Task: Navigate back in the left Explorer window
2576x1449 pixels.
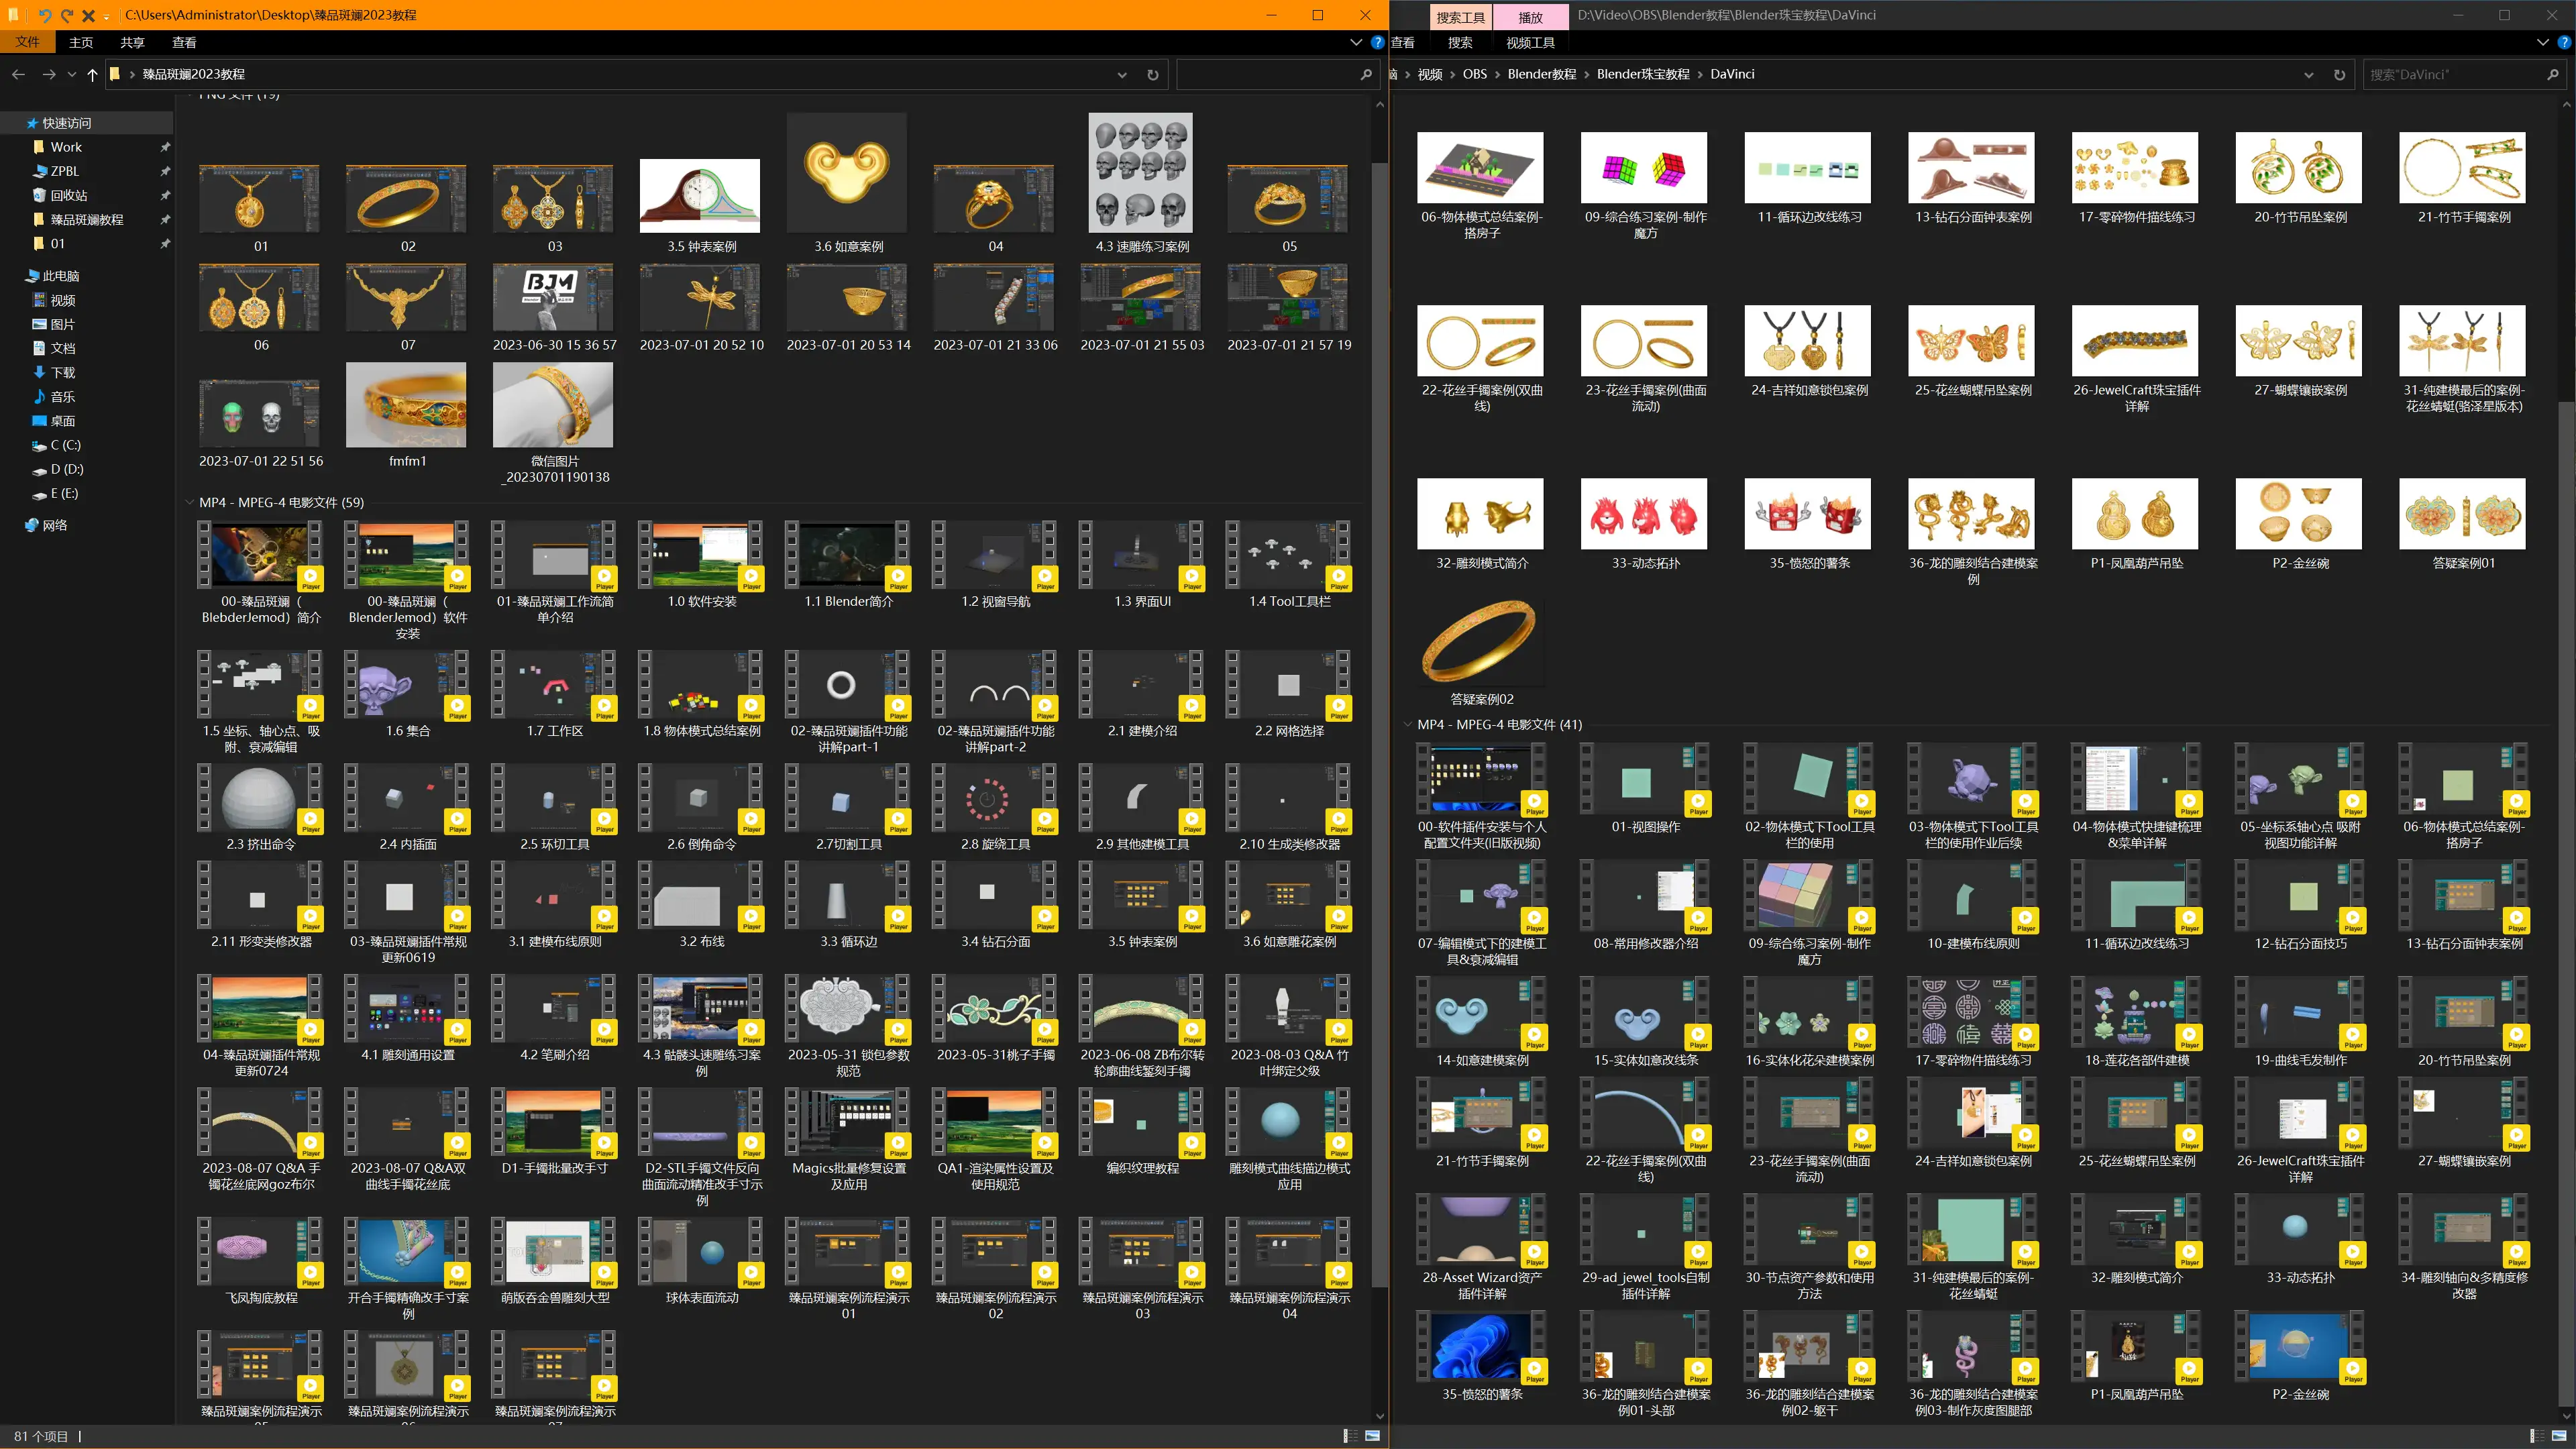Action: [x=18, y=74]
